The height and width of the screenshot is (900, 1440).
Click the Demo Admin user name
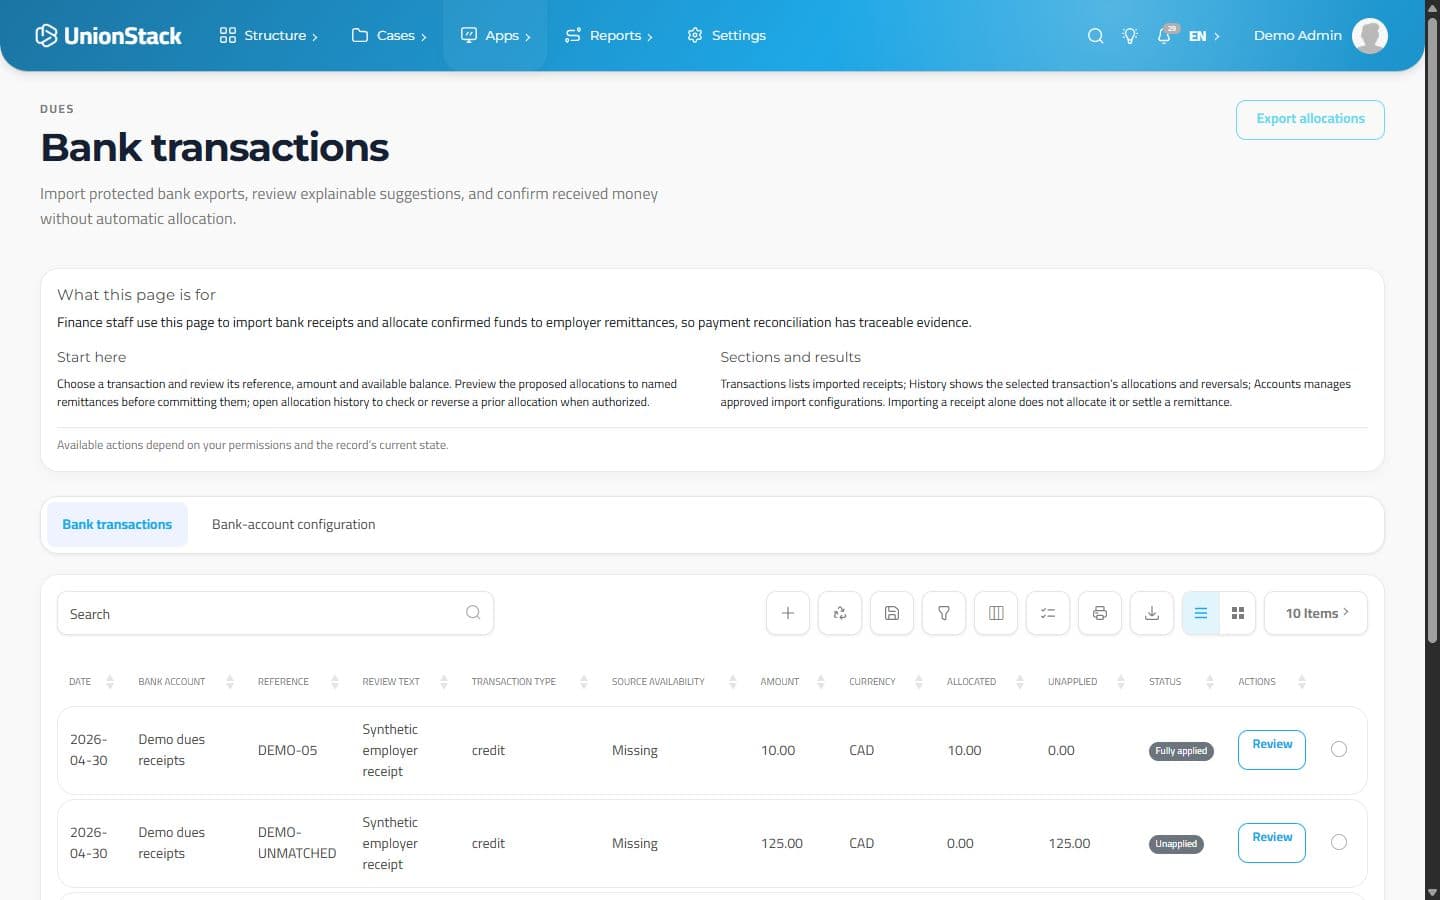click(1297, 35)
